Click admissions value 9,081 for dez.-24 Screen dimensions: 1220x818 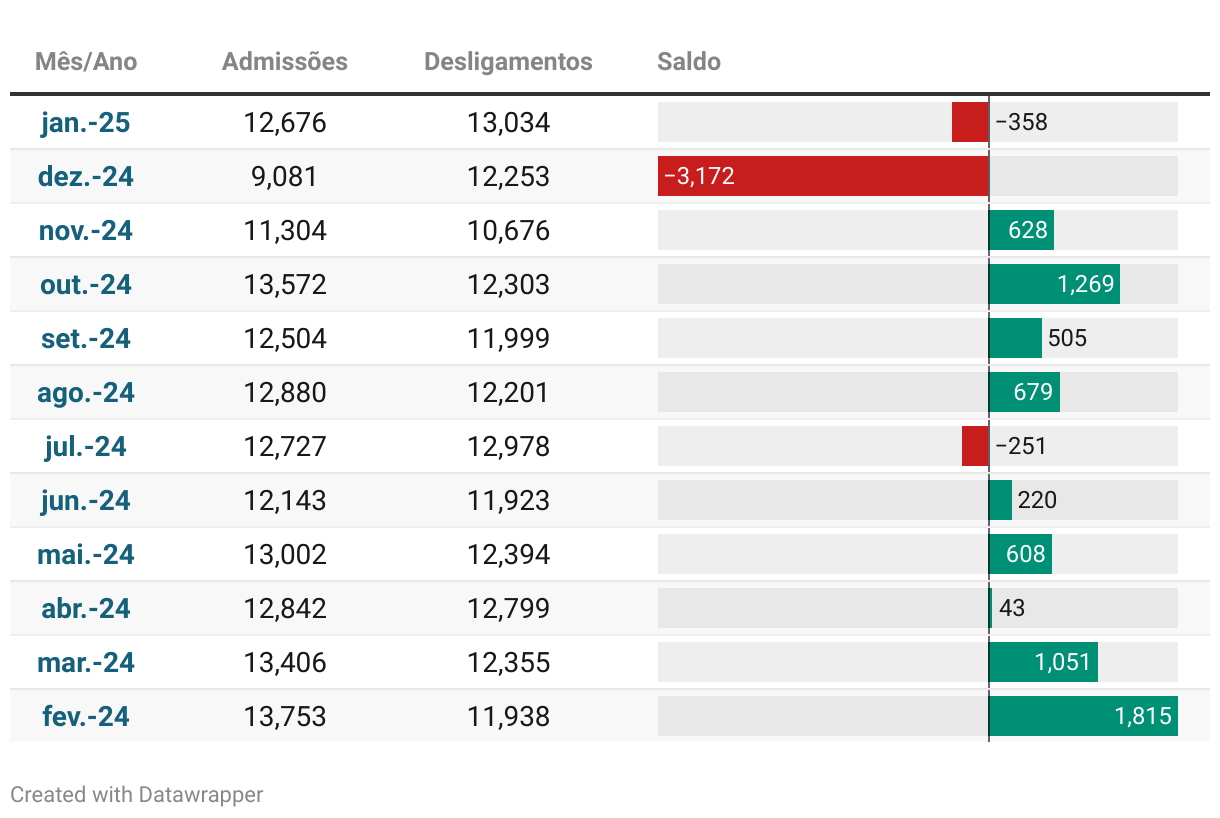coord(285,177)
